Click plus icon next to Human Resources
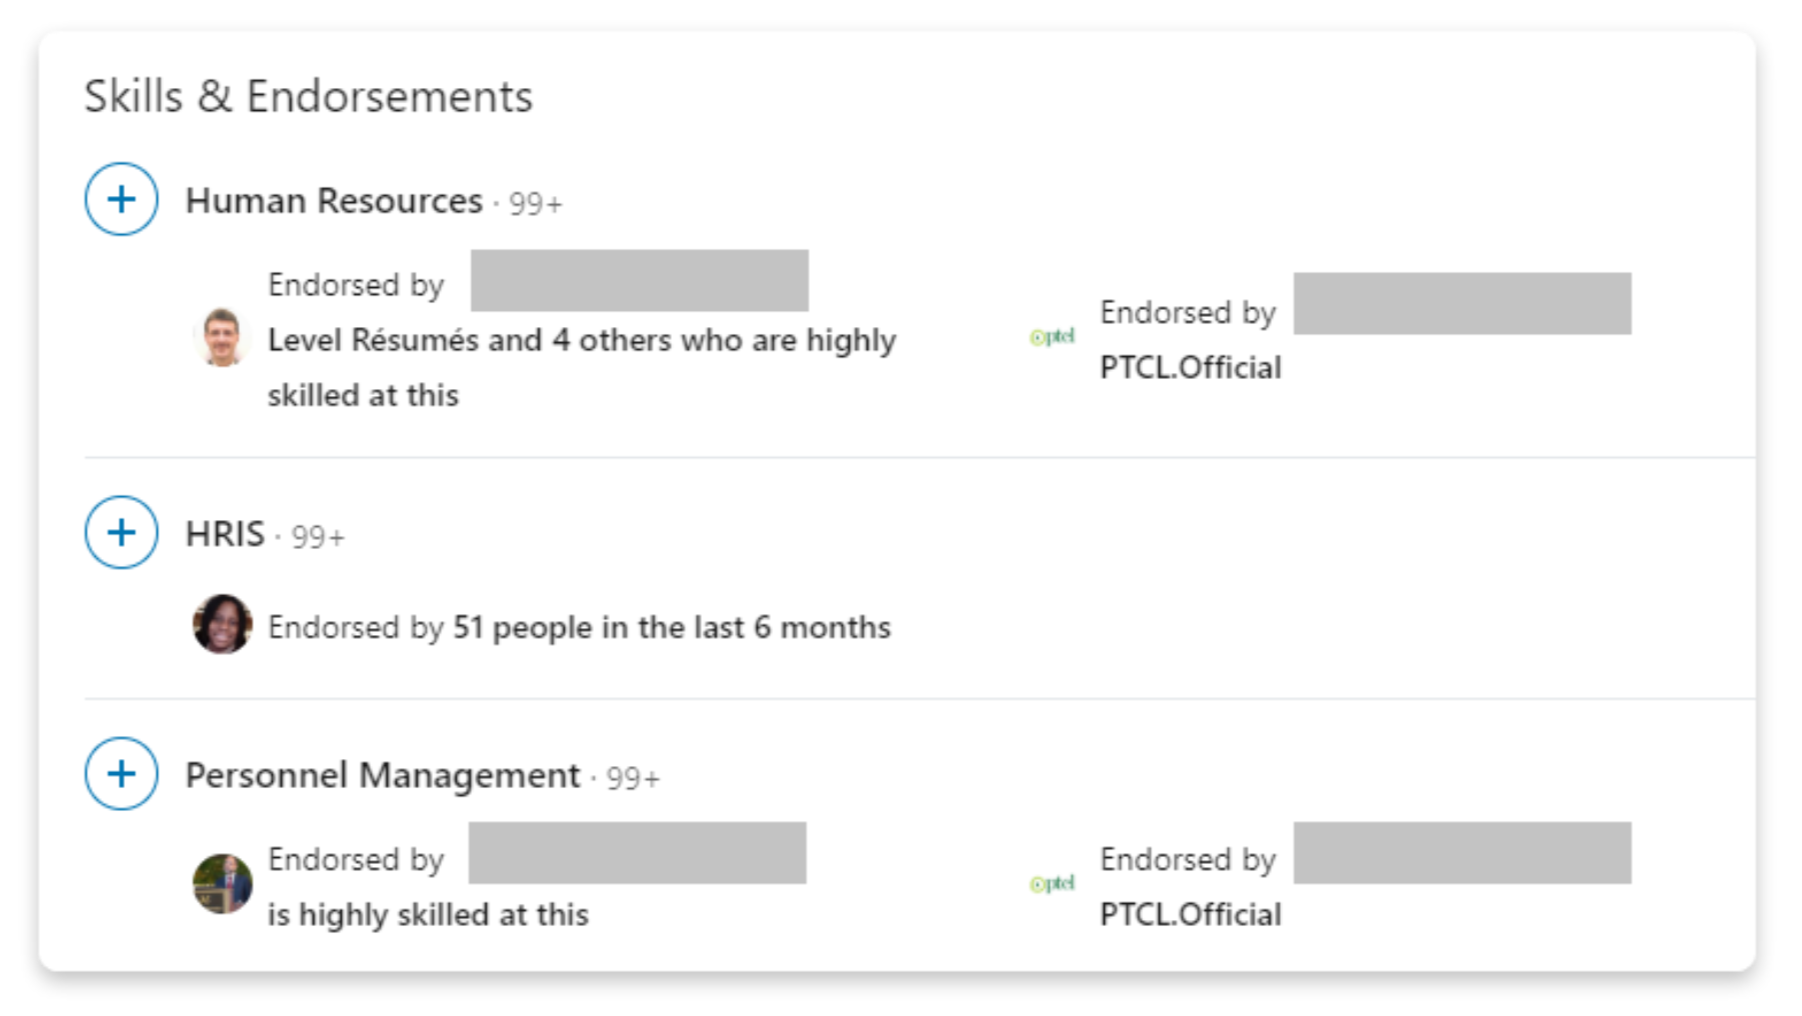 (x=121, y=199)
